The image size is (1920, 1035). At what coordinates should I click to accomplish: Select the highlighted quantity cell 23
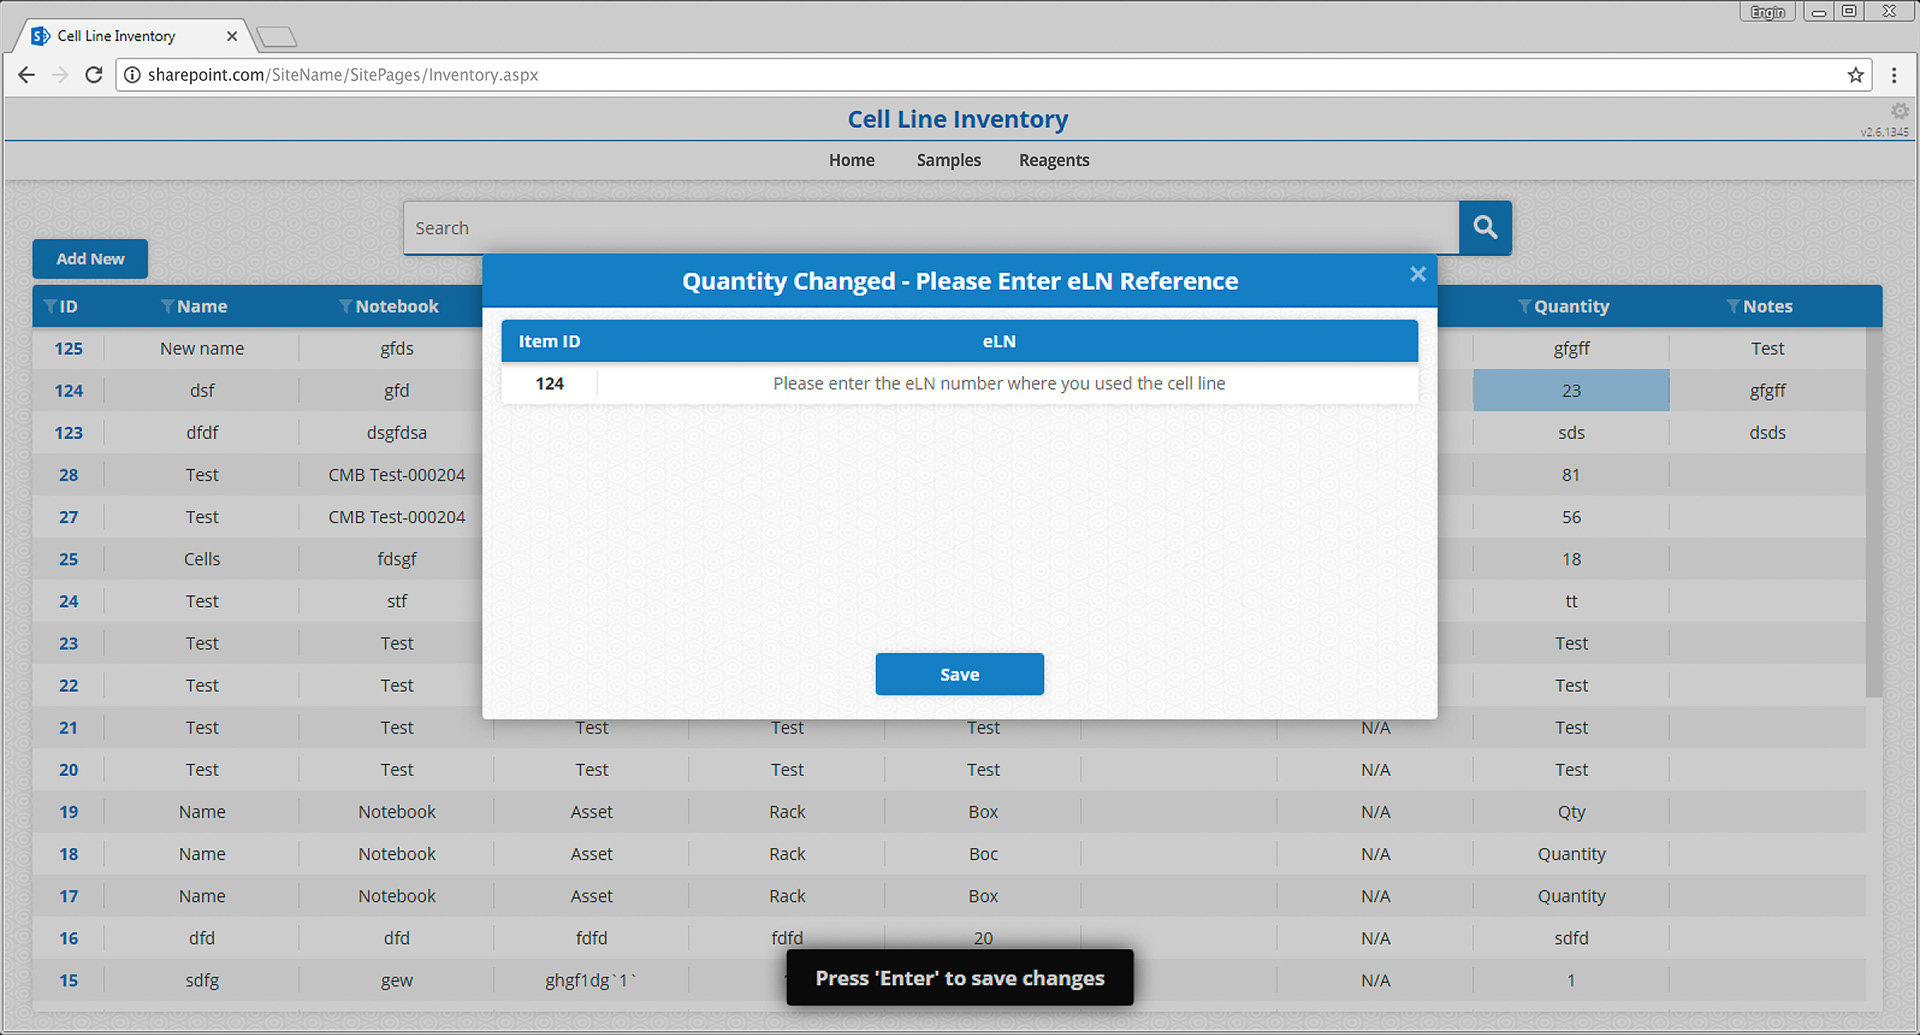(x=1571, y=391)
